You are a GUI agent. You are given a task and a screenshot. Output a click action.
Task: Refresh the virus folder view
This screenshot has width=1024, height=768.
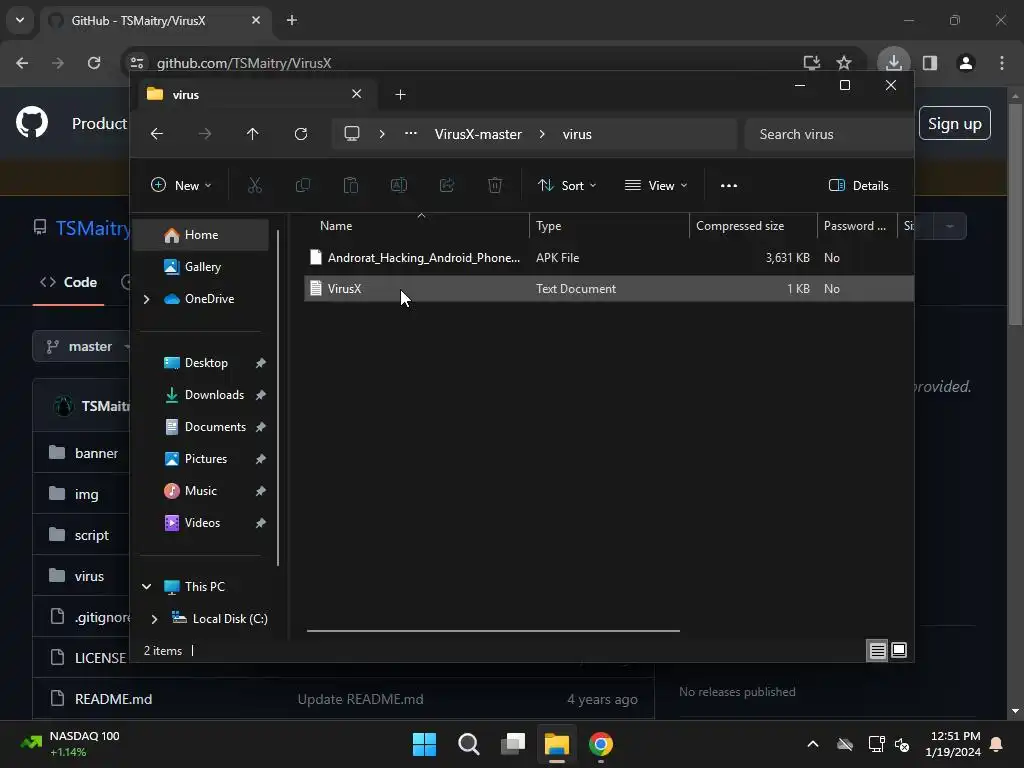[x=301, y=134]
